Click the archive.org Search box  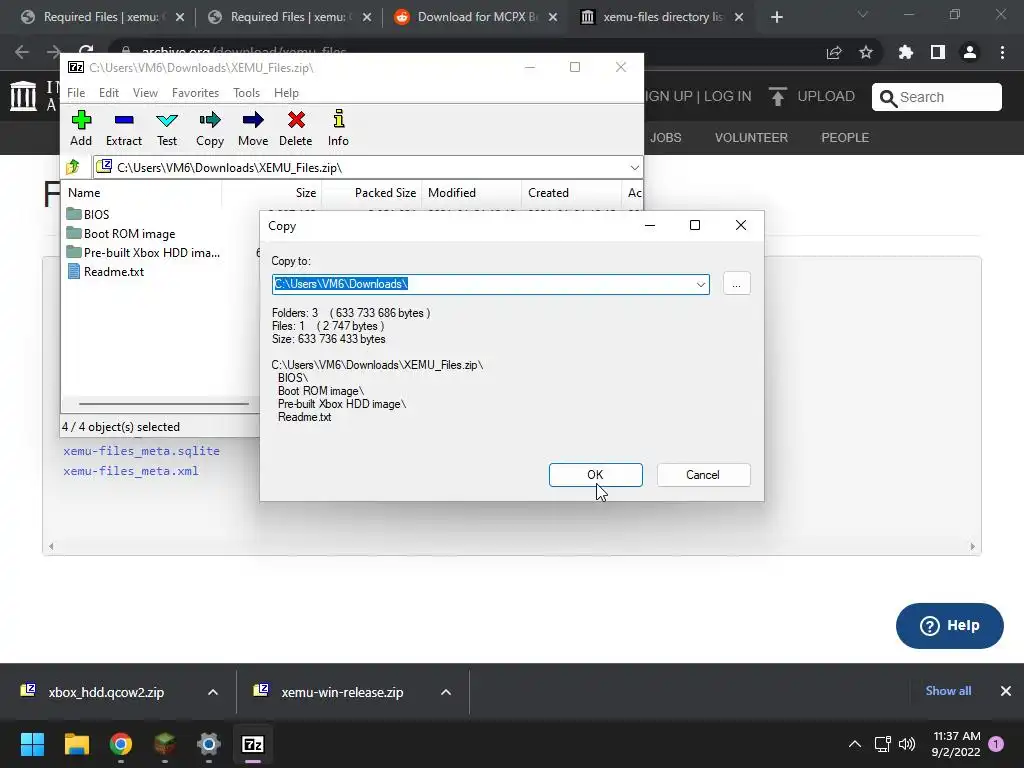click(x=936, y=97)
